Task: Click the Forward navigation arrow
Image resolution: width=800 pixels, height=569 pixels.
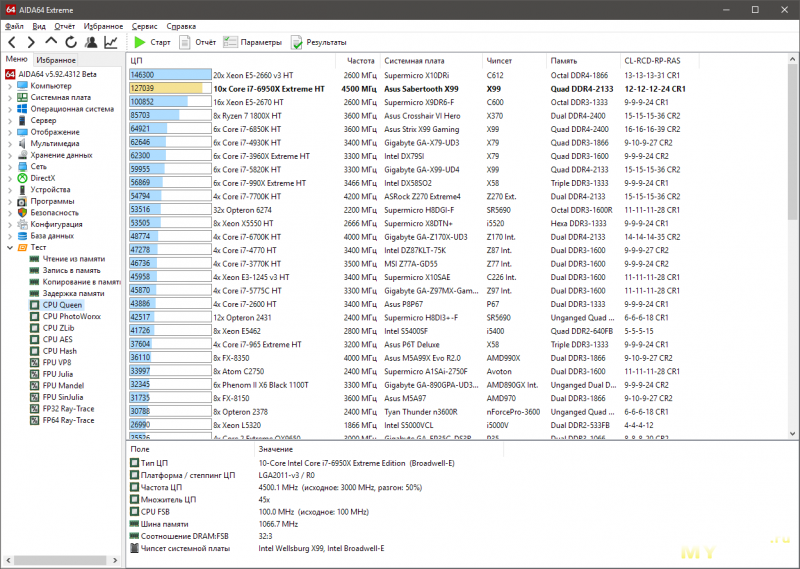Action: coord(31,42)
